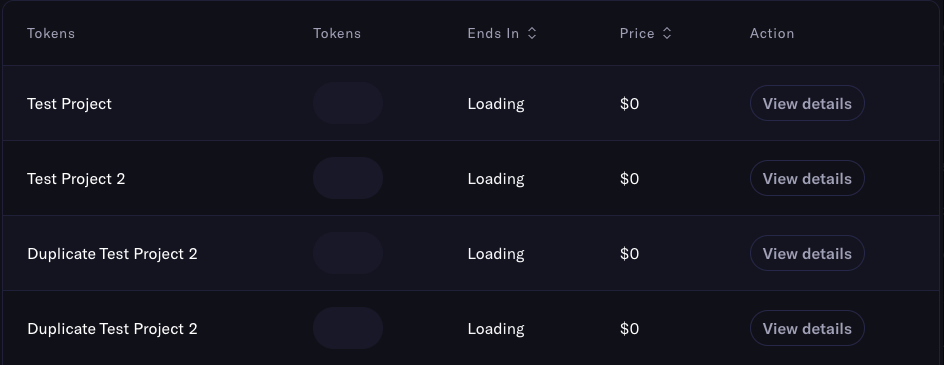Select the Test Project row name
This screenshot has height=365, width=944.
(x=69, y=104)
